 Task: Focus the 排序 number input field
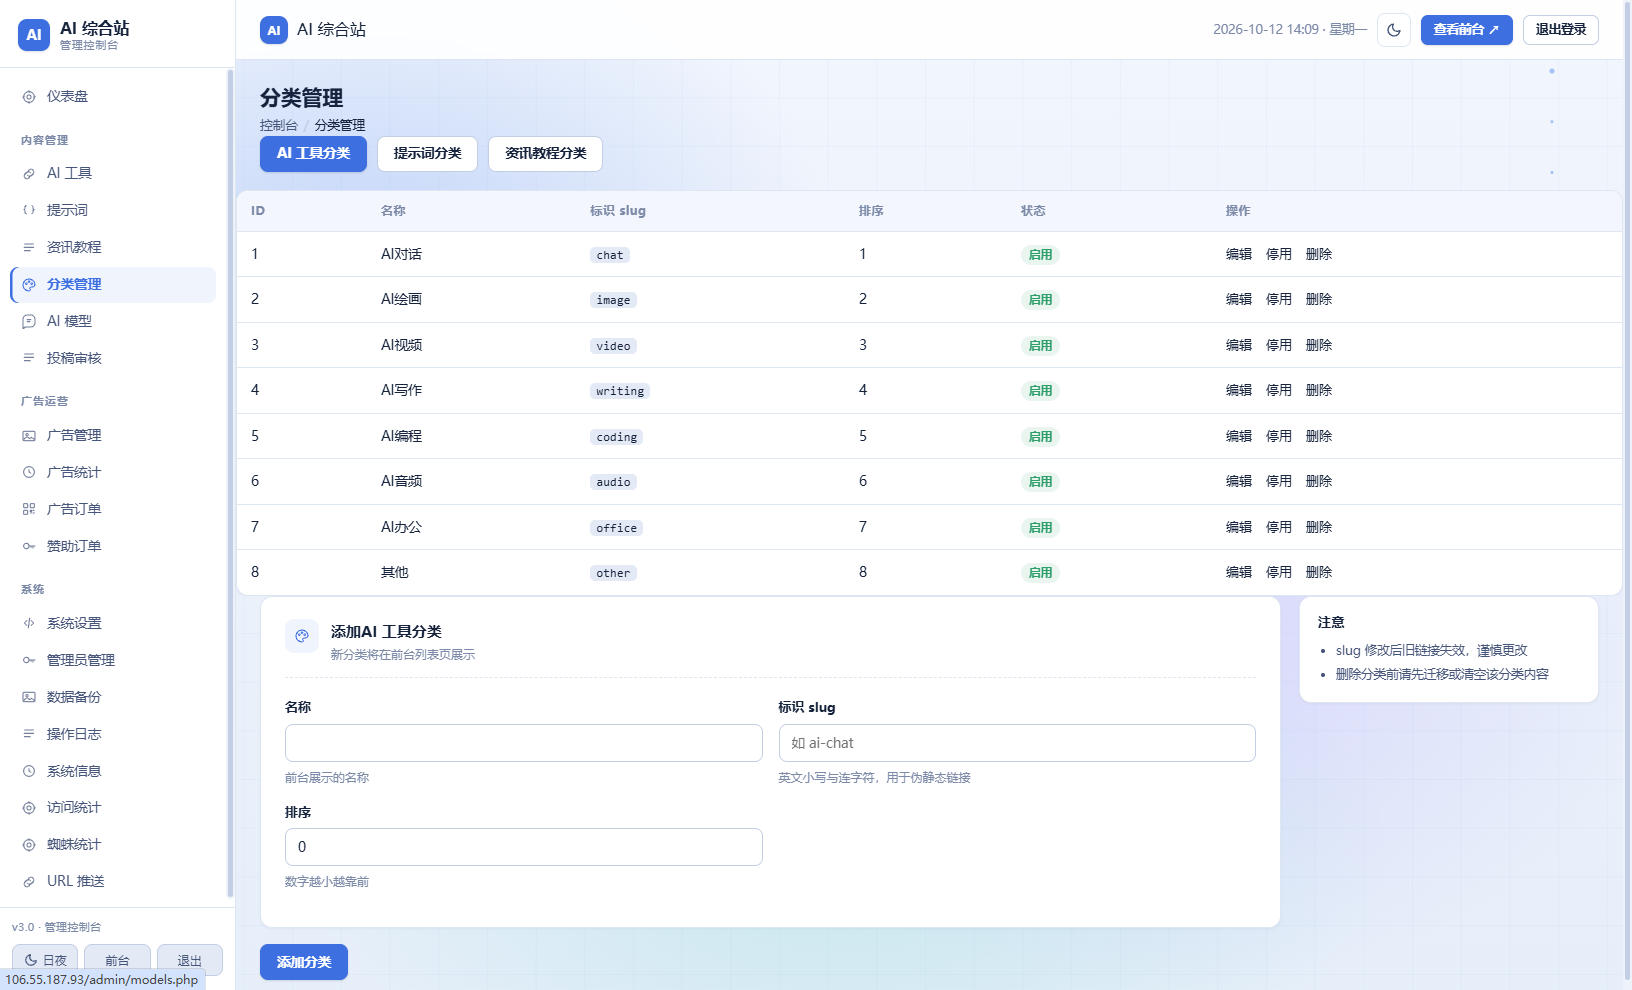pos(524,847)
